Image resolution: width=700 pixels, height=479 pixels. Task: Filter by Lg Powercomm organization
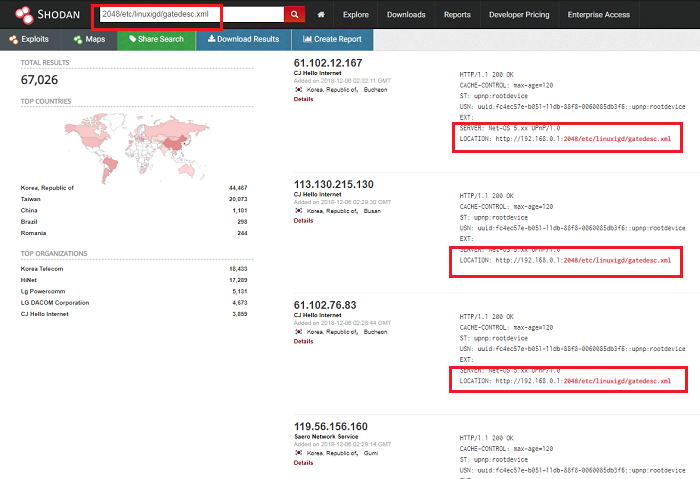(x=43, y=292)
